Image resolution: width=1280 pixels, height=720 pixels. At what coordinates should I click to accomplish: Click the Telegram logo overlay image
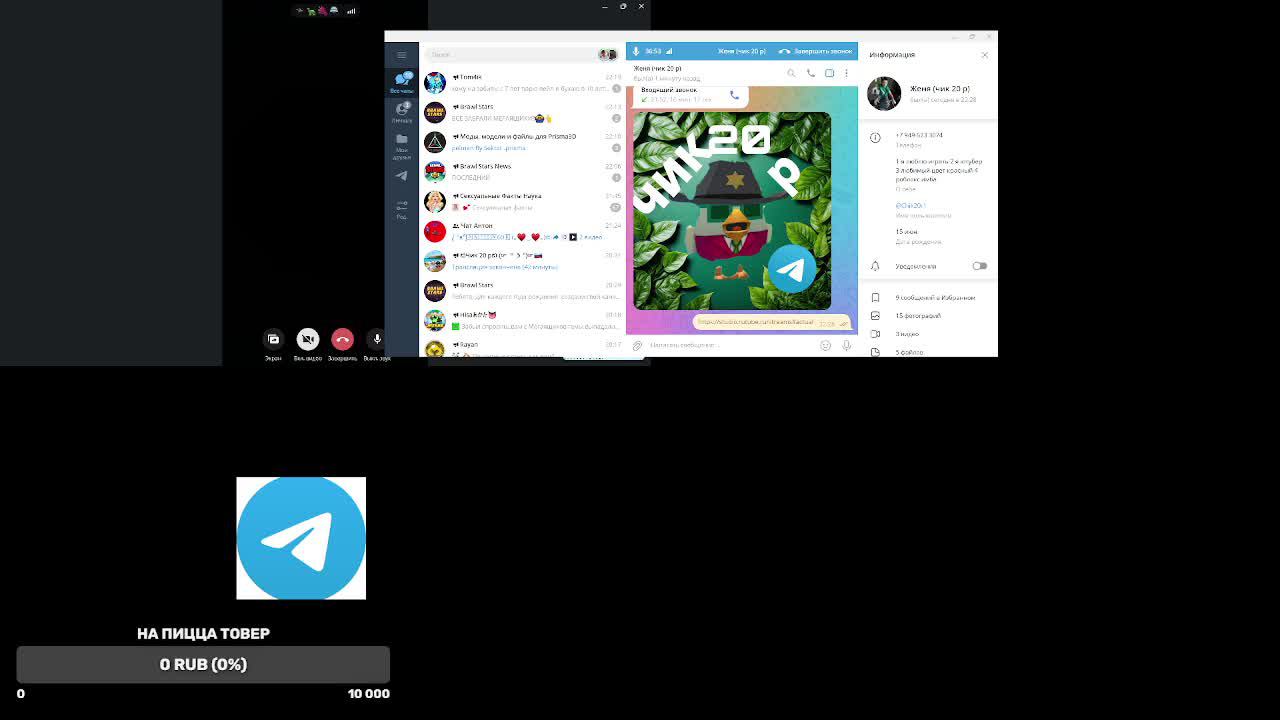pos(301,538)
